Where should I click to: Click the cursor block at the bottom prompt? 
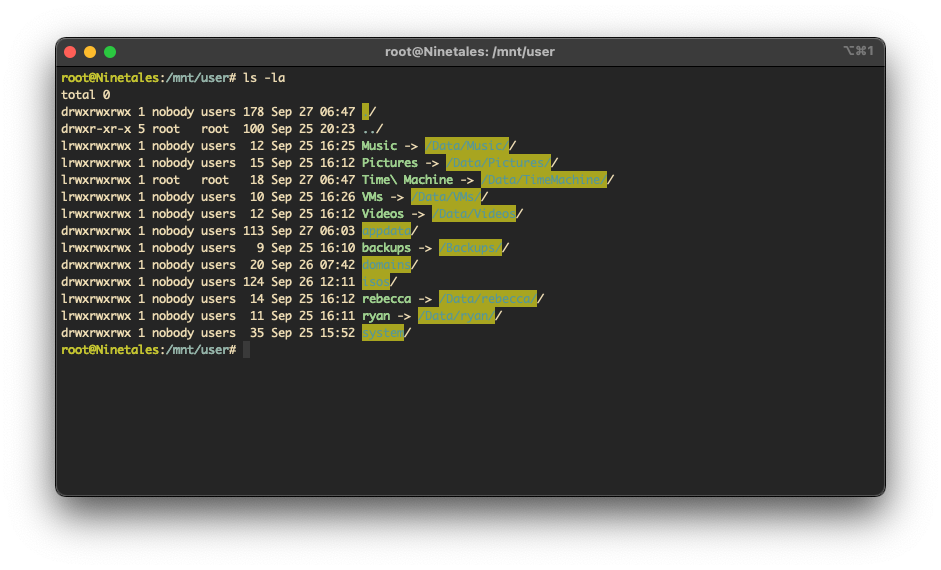click(x=246, y=350)
